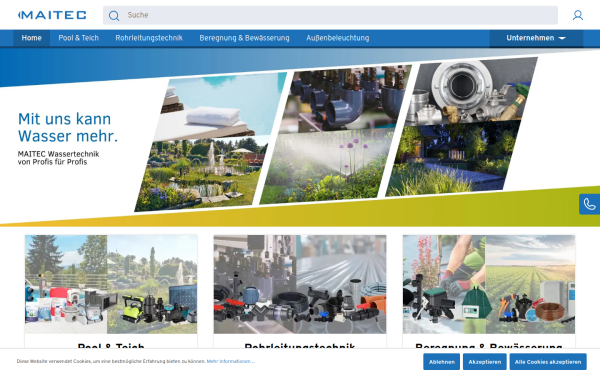Click the search magnifier icon
Viewport: 600px width, 375px height.
point(114,15)
